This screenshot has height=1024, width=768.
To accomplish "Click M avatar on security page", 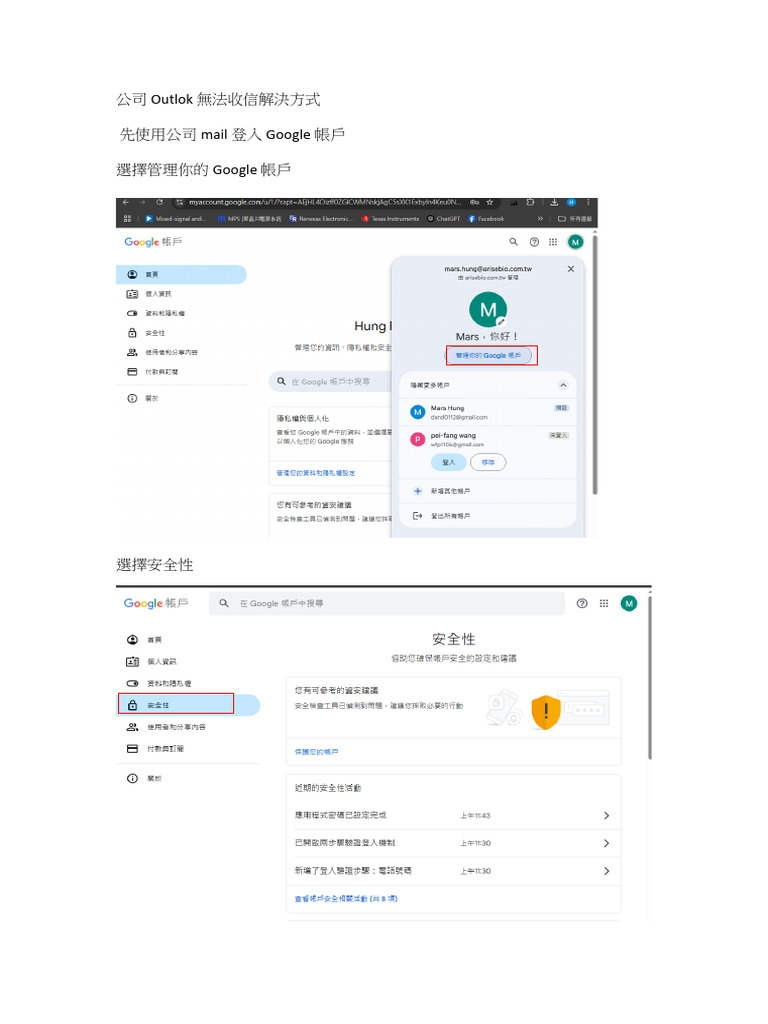I will coord(629,603).
